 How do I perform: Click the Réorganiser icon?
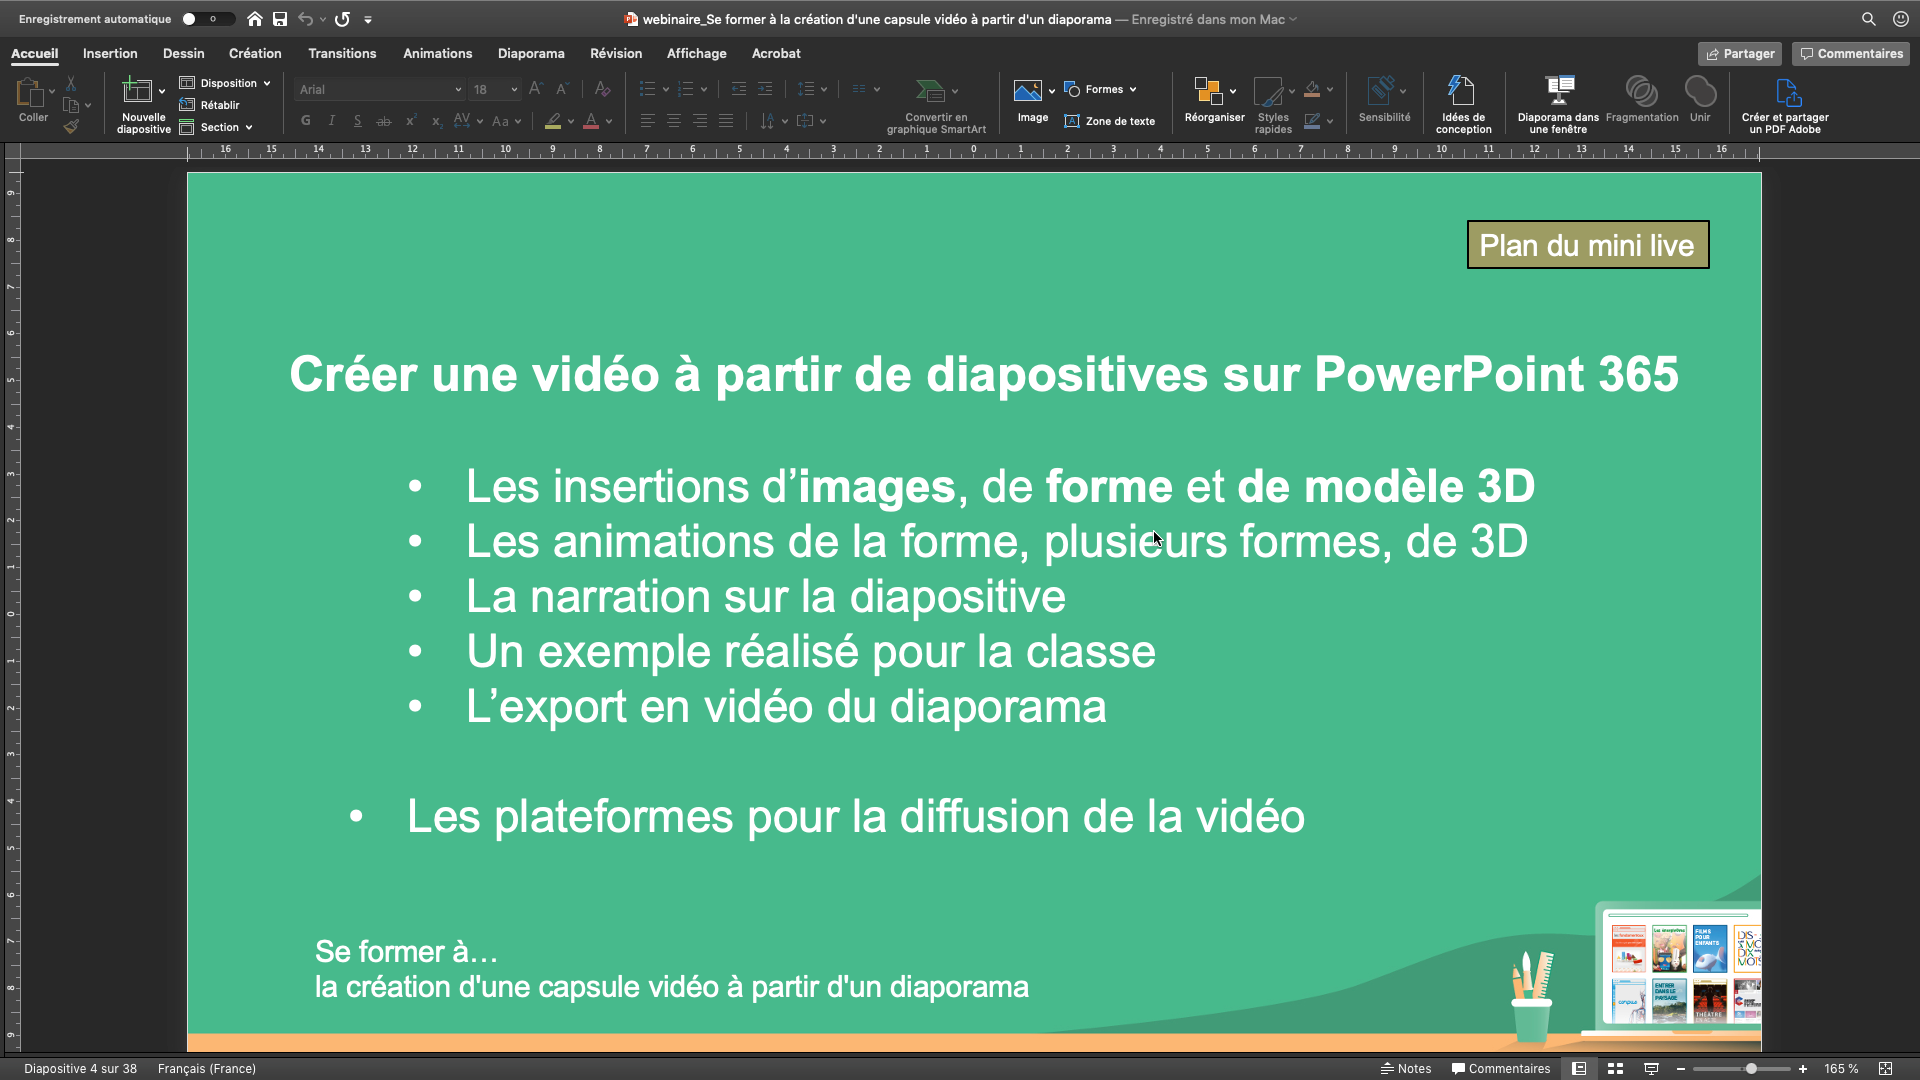point(1208,91)
